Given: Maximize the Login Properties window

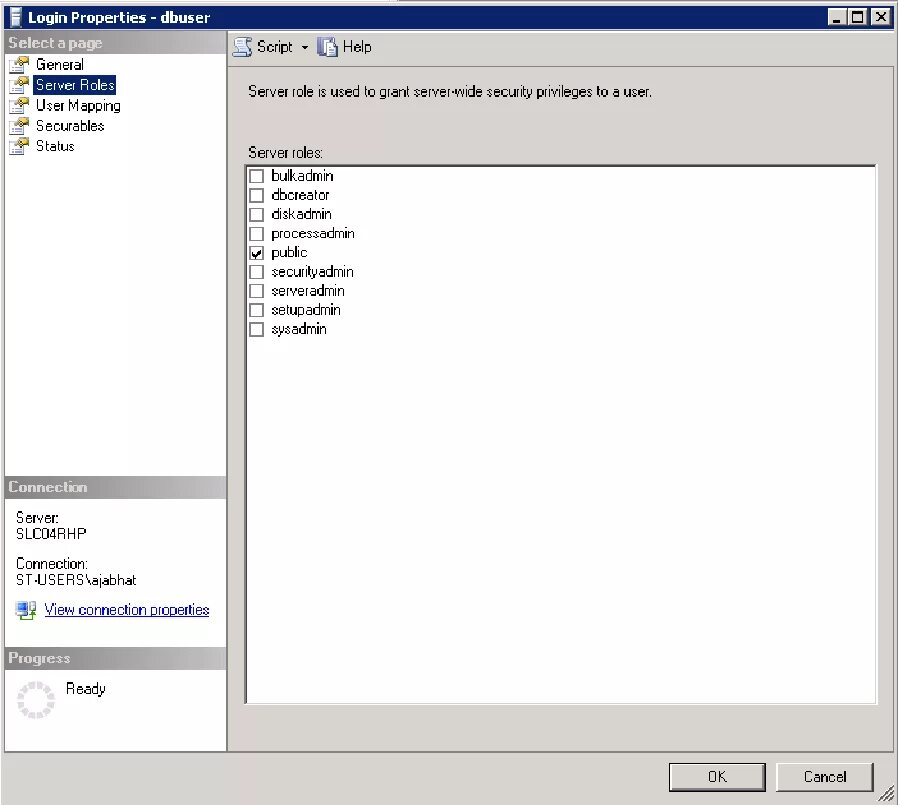Looking at the screenshot, I should click(857, 17).
